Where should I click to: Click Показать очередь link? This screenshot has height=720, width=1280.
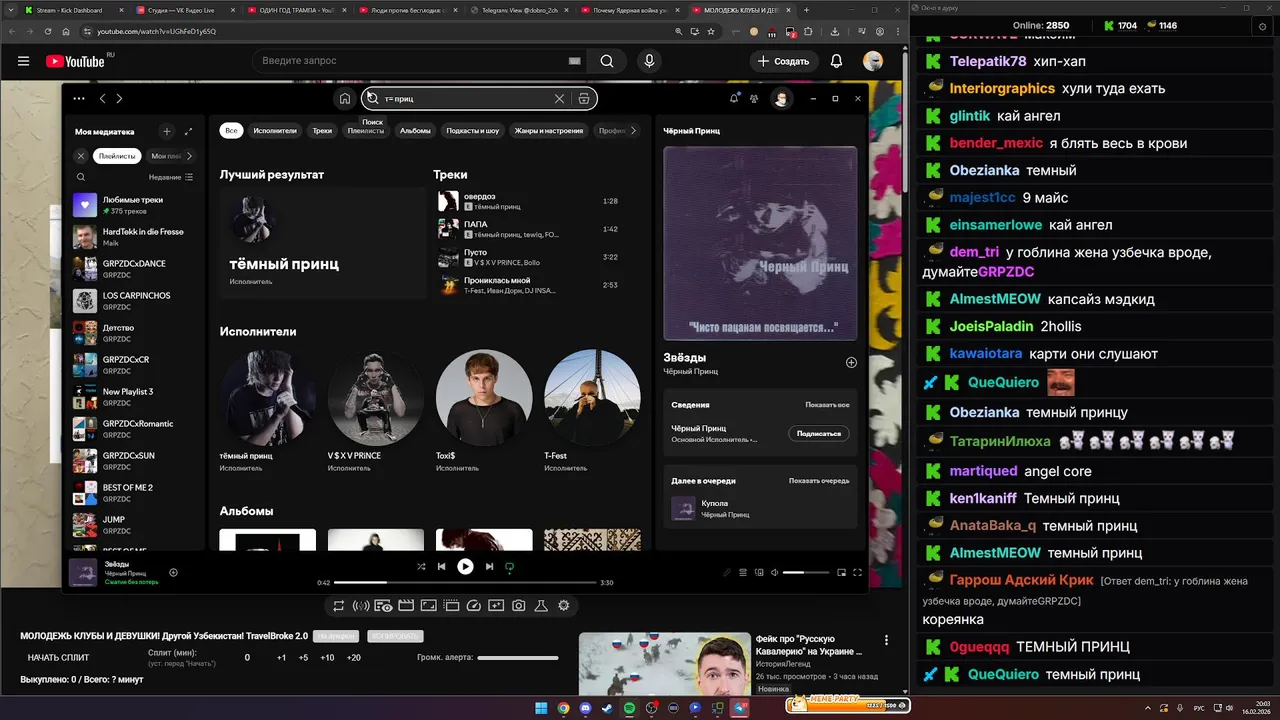[x=819, y=481]
